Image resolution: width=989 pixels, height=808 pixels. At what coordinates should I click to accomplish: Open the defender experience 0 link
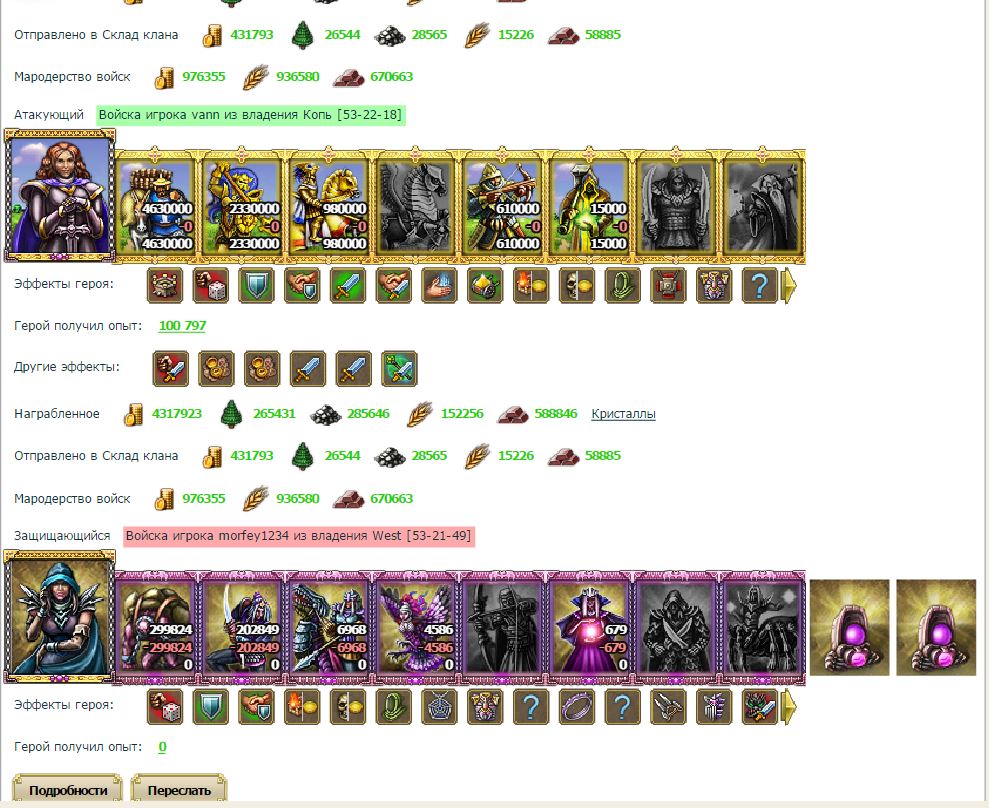tap(162, 747)
